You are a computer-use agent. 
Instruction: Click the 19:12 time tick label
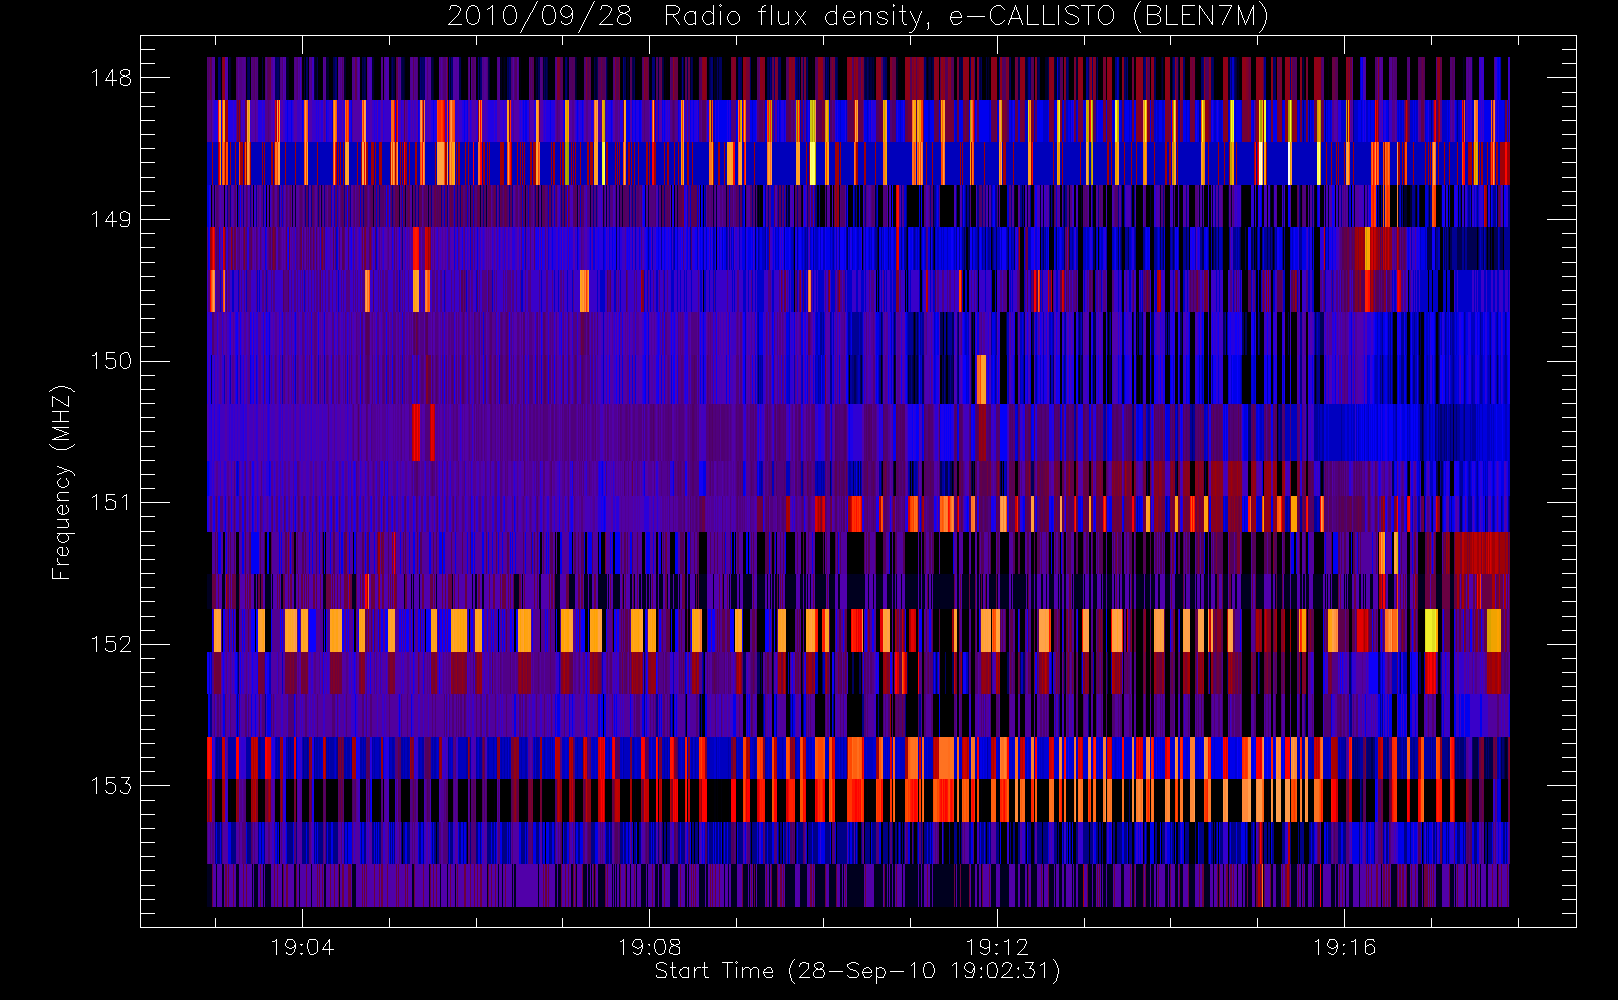click(997, 947)
